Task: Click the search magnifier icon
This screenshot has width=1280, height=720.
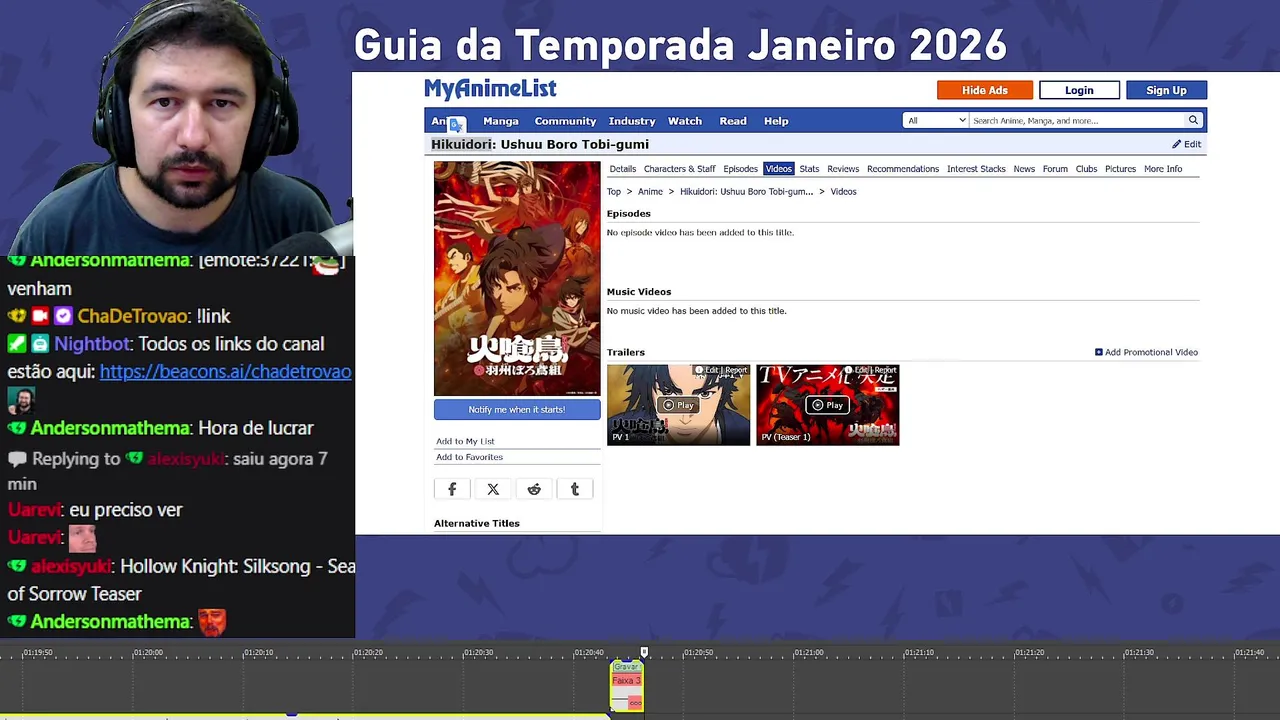Action: click(1193, 121)
